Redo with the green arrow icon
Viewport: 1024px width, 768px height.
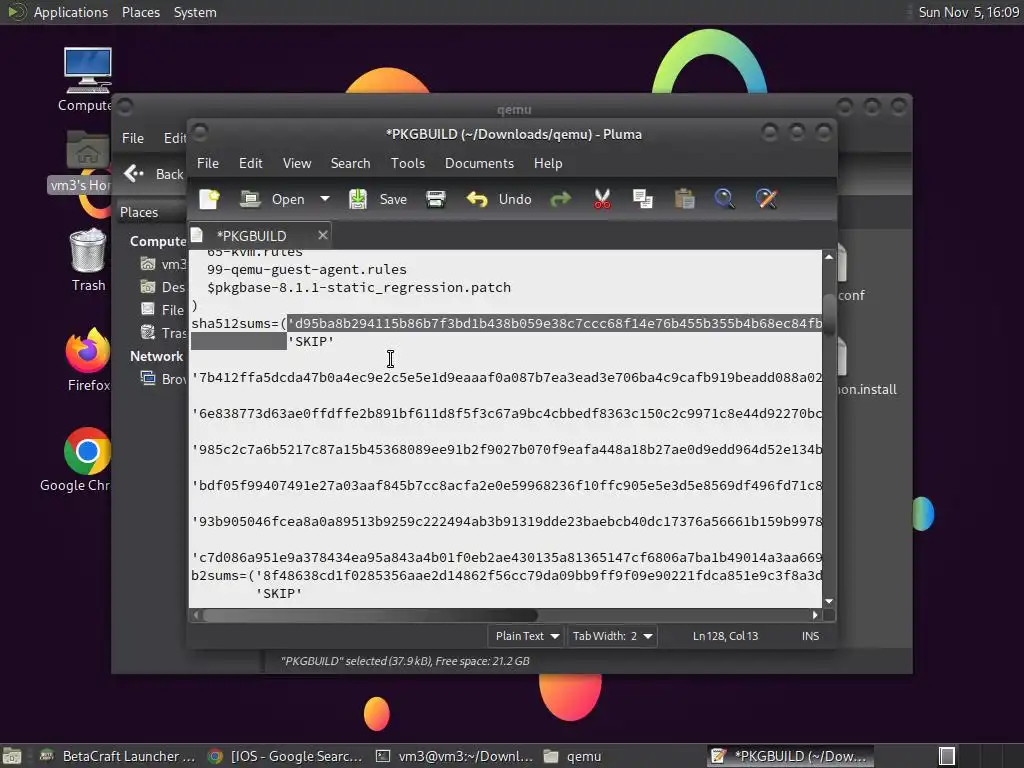pos(560,199)
